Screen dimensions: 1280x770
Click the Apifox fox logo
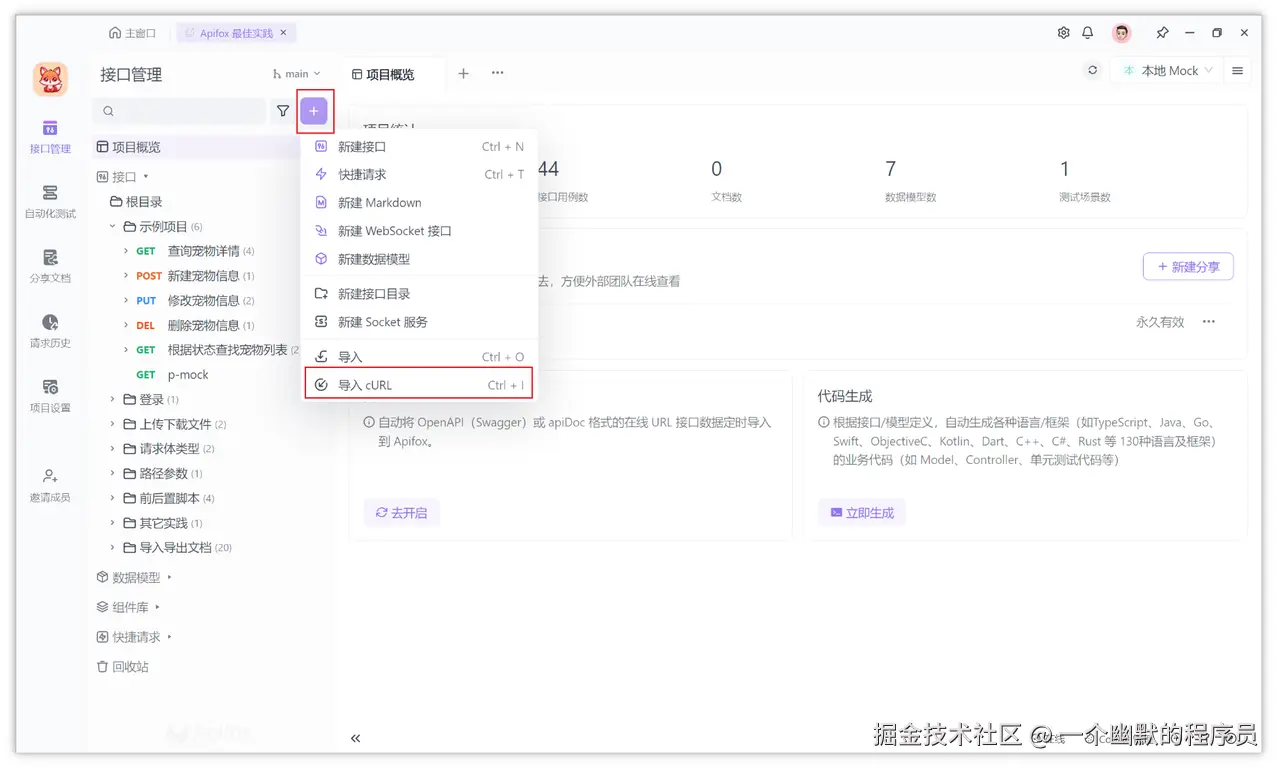(x=50, y=79)
